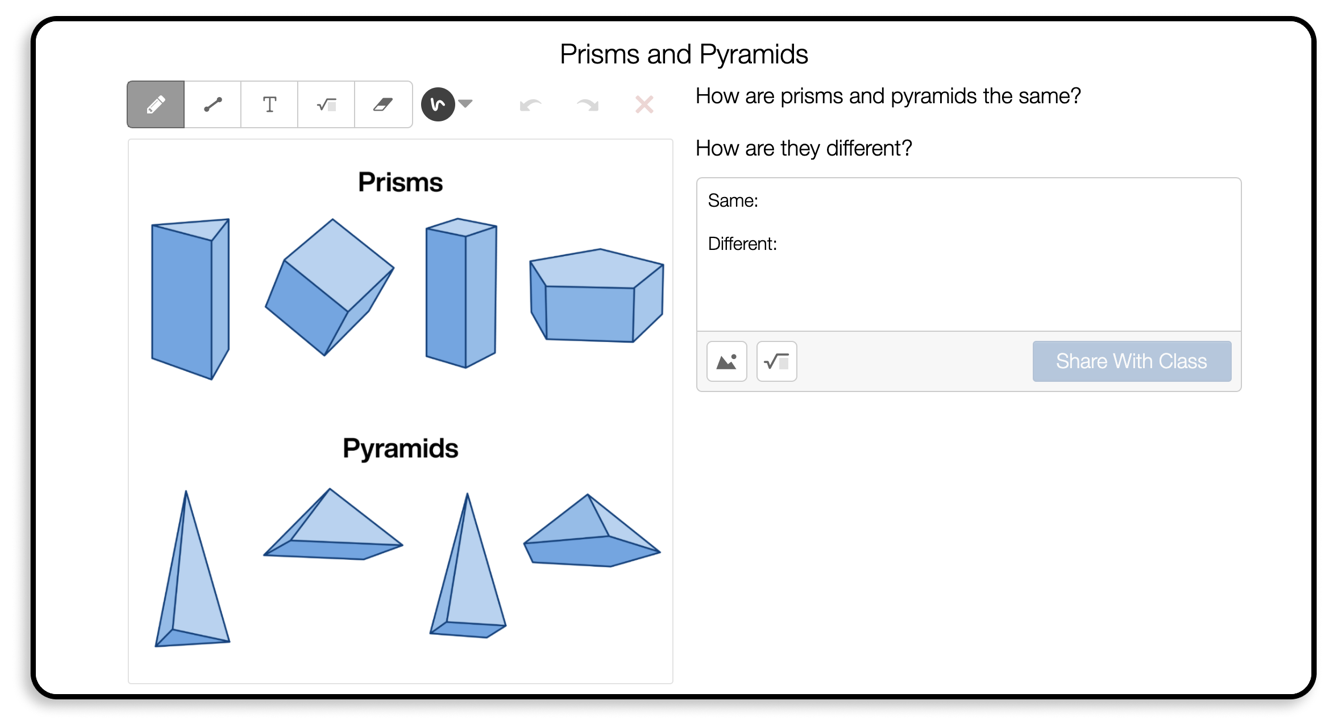1330x722 pixels.
Task: Select the eraser tool
Action: (x=383, y=104)
